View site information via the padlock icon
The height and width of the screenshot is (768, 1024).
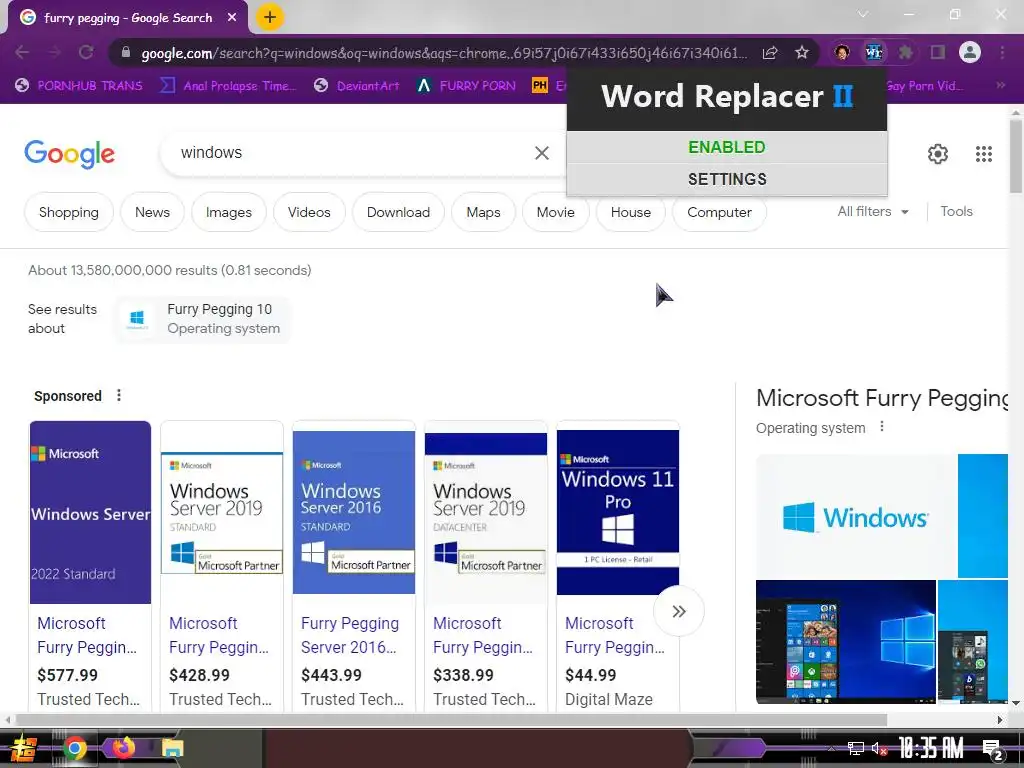pyautogui.click(x=125, y=53)
